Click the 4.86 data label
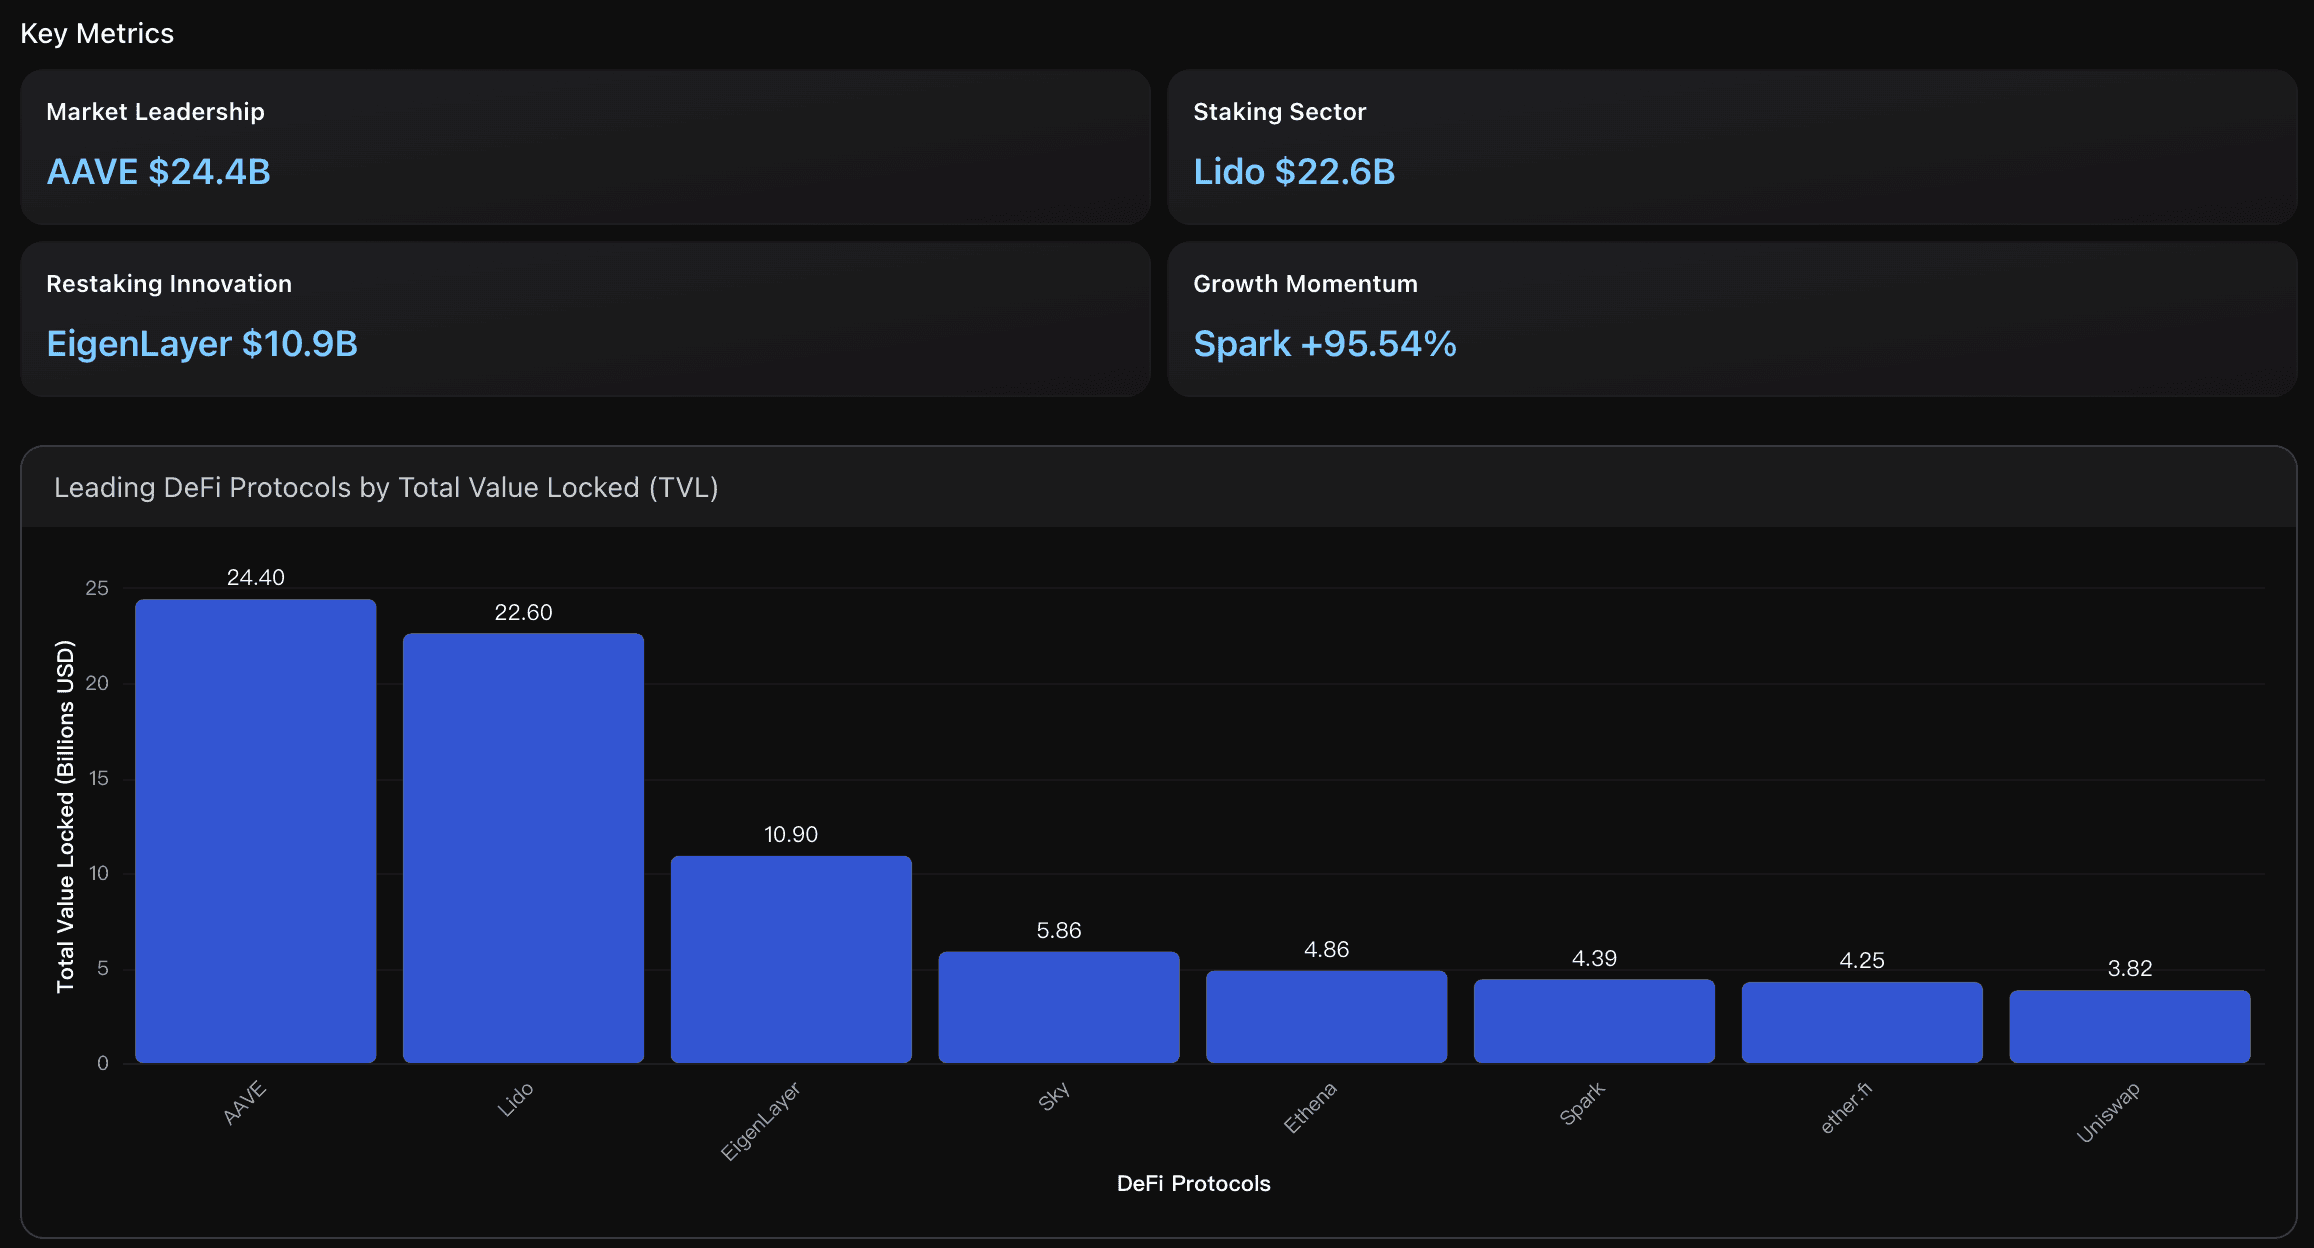The width and height of the screenshot is (2314, 1248). (1327, 950)
